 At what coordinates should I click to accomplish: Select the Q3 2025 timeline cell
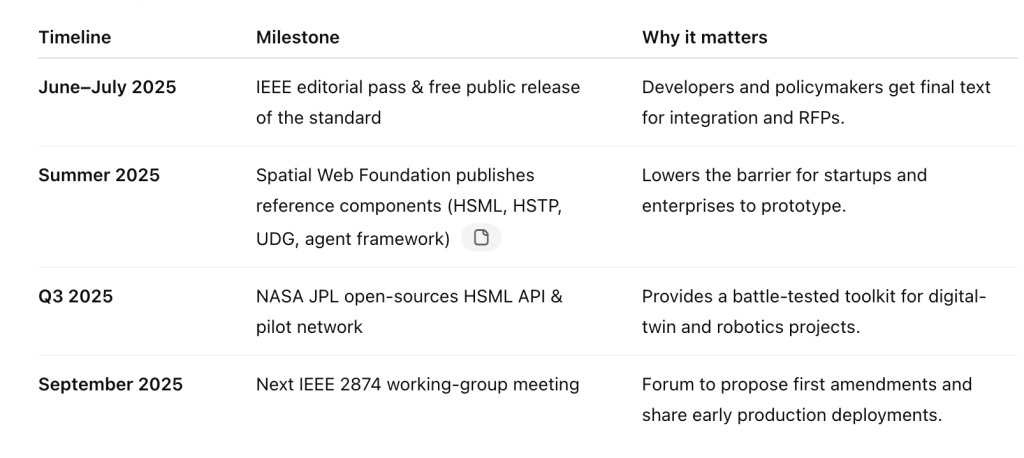click(x=76, y=297)
